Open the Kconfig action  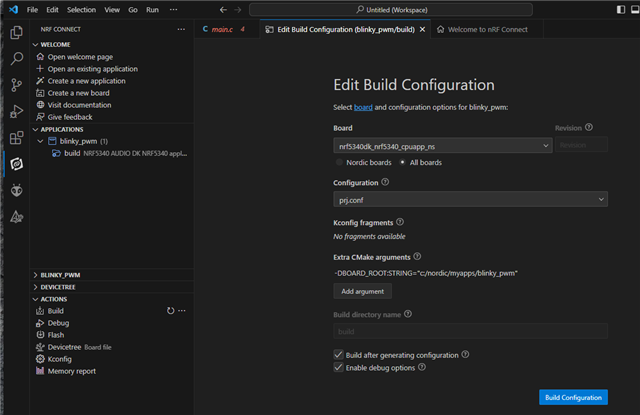(59, 359)
